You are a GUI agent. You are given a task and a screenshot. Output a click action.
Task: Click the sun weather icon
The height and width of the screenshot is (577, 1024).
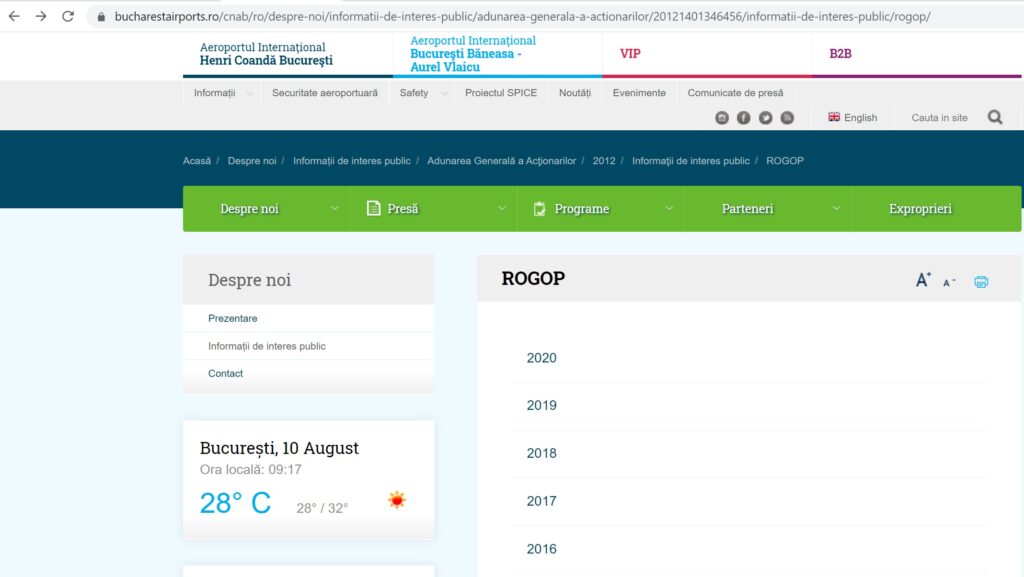pyautogui.click(x=397, y=500)
